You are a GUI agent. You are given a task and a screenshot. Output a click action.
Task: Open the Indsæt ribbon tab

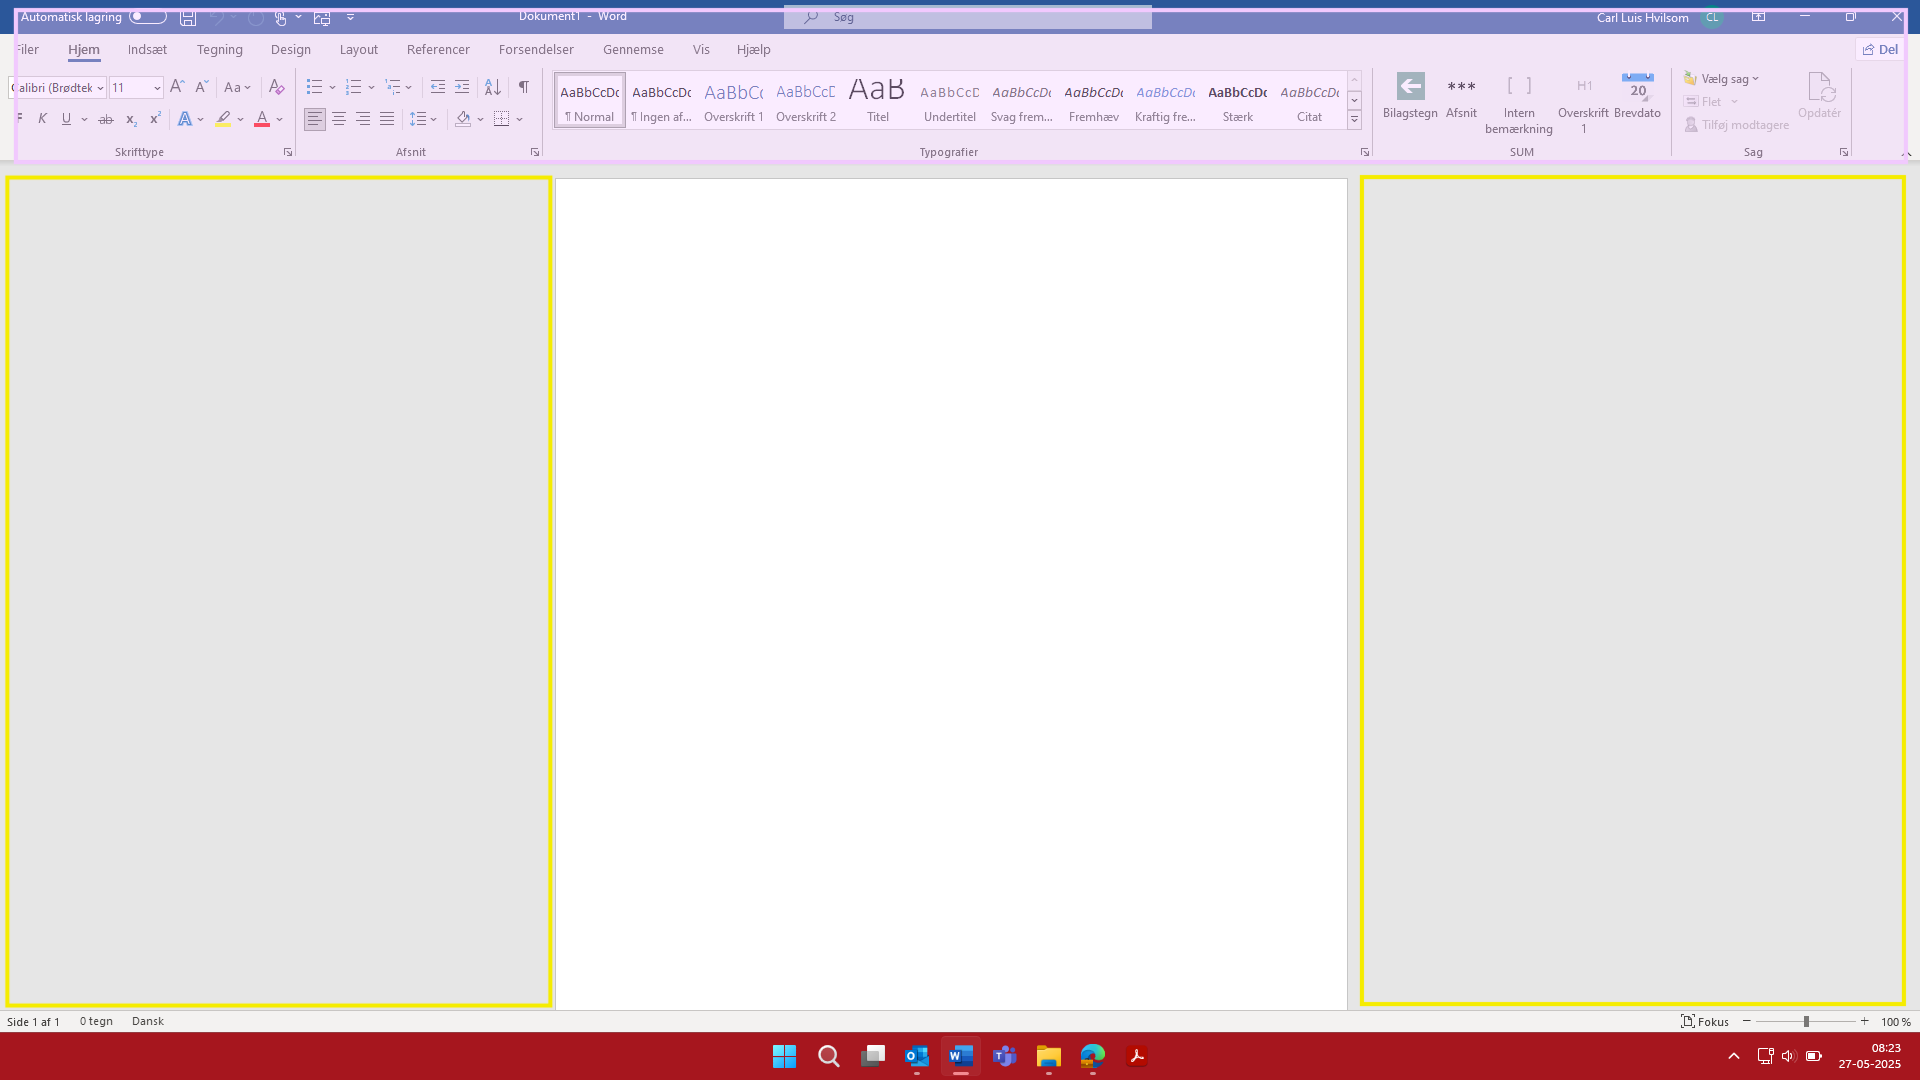(147, 49)
